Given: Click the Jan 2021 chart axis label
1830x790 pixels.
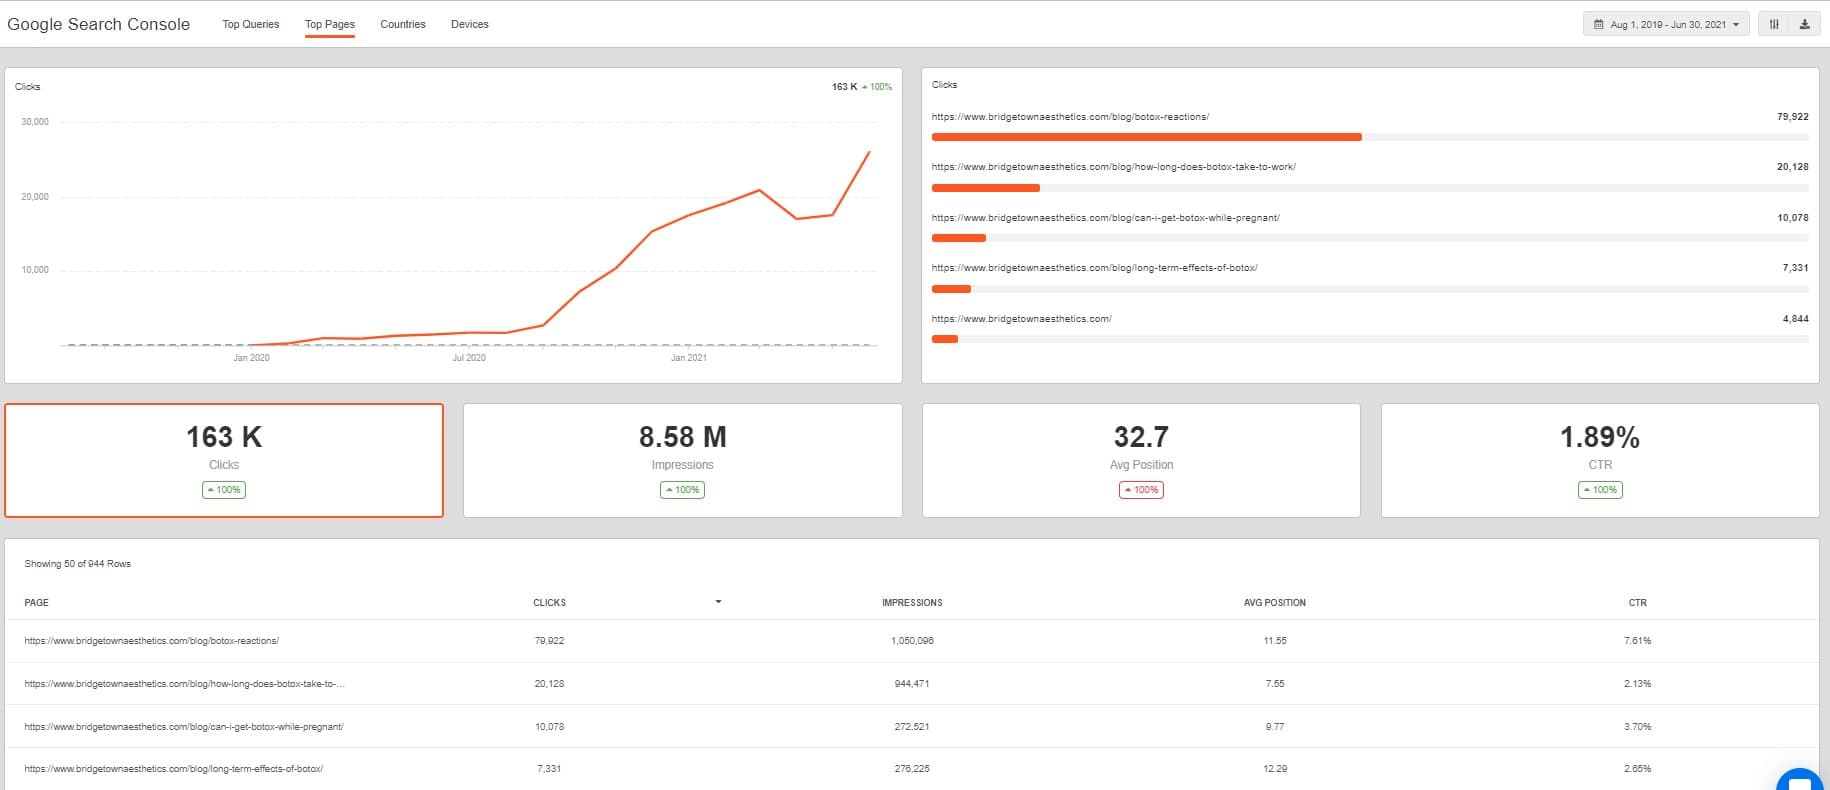Looking at the screenshot, I should pos(688,358).
